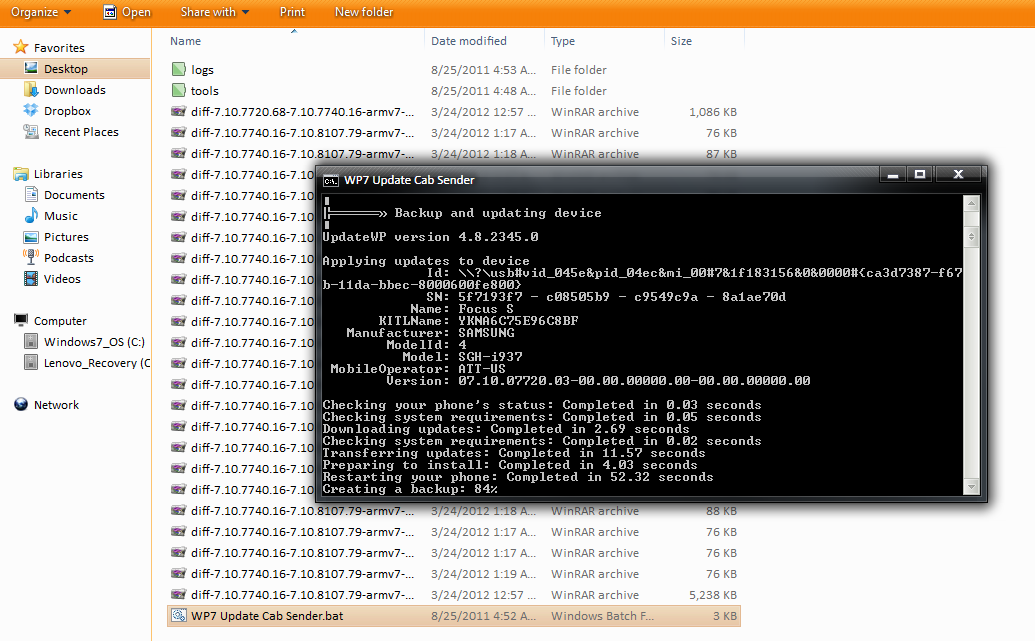Open the Windows7_OS (C:) drive icon
The width and height of the screenshot is (1035, 641).
coord(31,342)
